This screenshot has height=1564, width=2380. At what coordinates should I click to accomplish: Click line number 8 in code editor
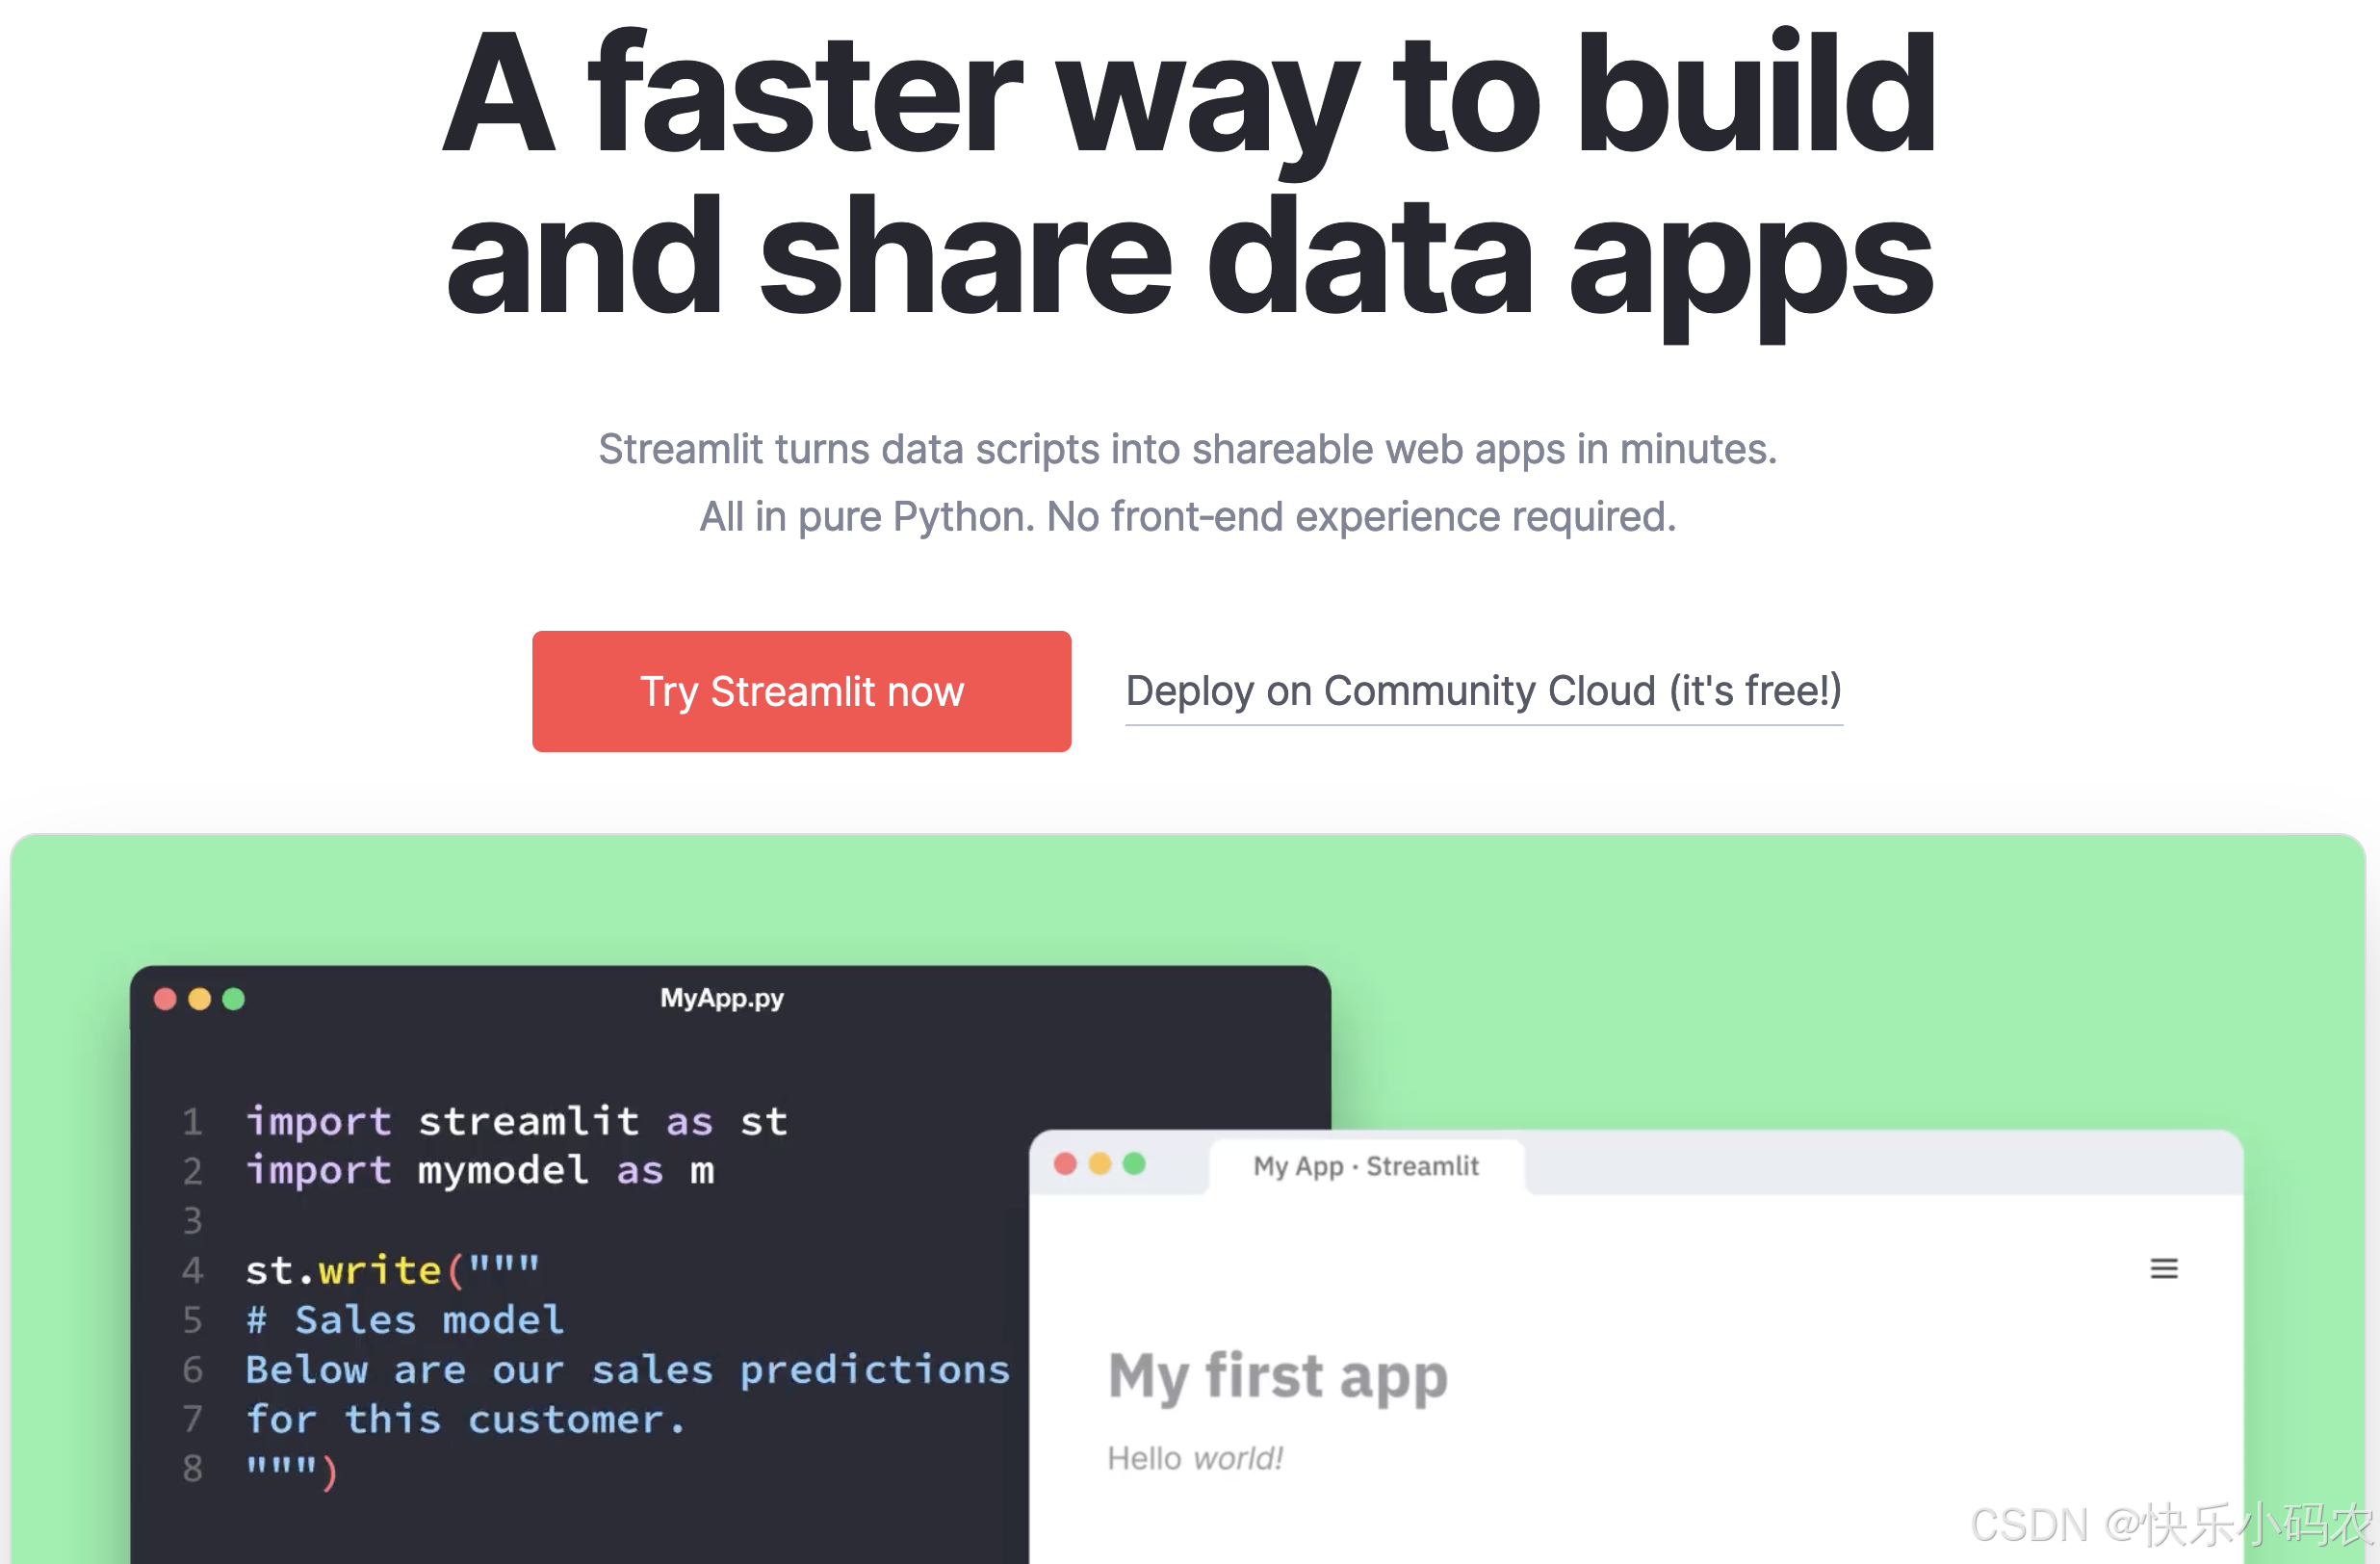[x=193, y=1468]
